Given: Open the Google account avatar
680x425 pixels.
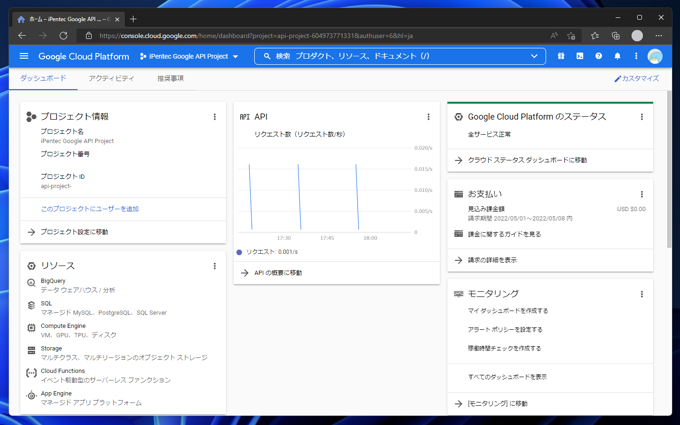Looking at the screenshot, I should (x=655, y=56).
